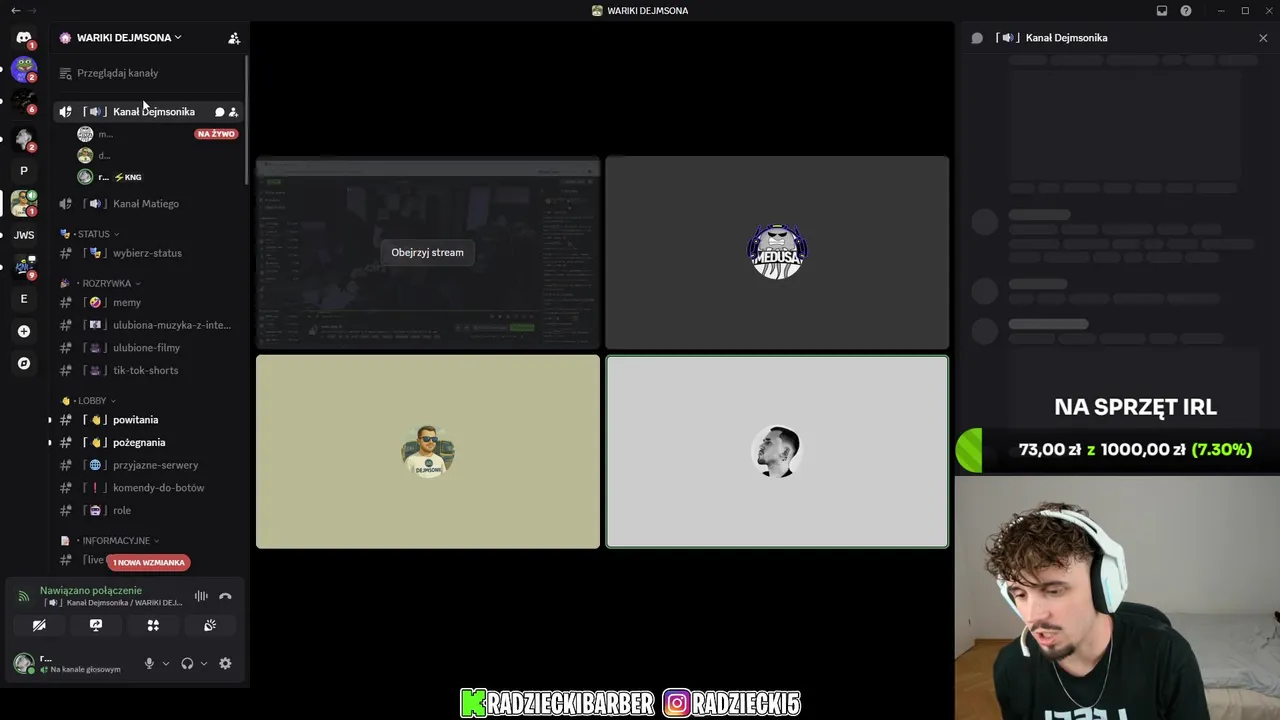Open the soundboard icon in voice panel
The image size is (1280, 720).
(210, 625)
